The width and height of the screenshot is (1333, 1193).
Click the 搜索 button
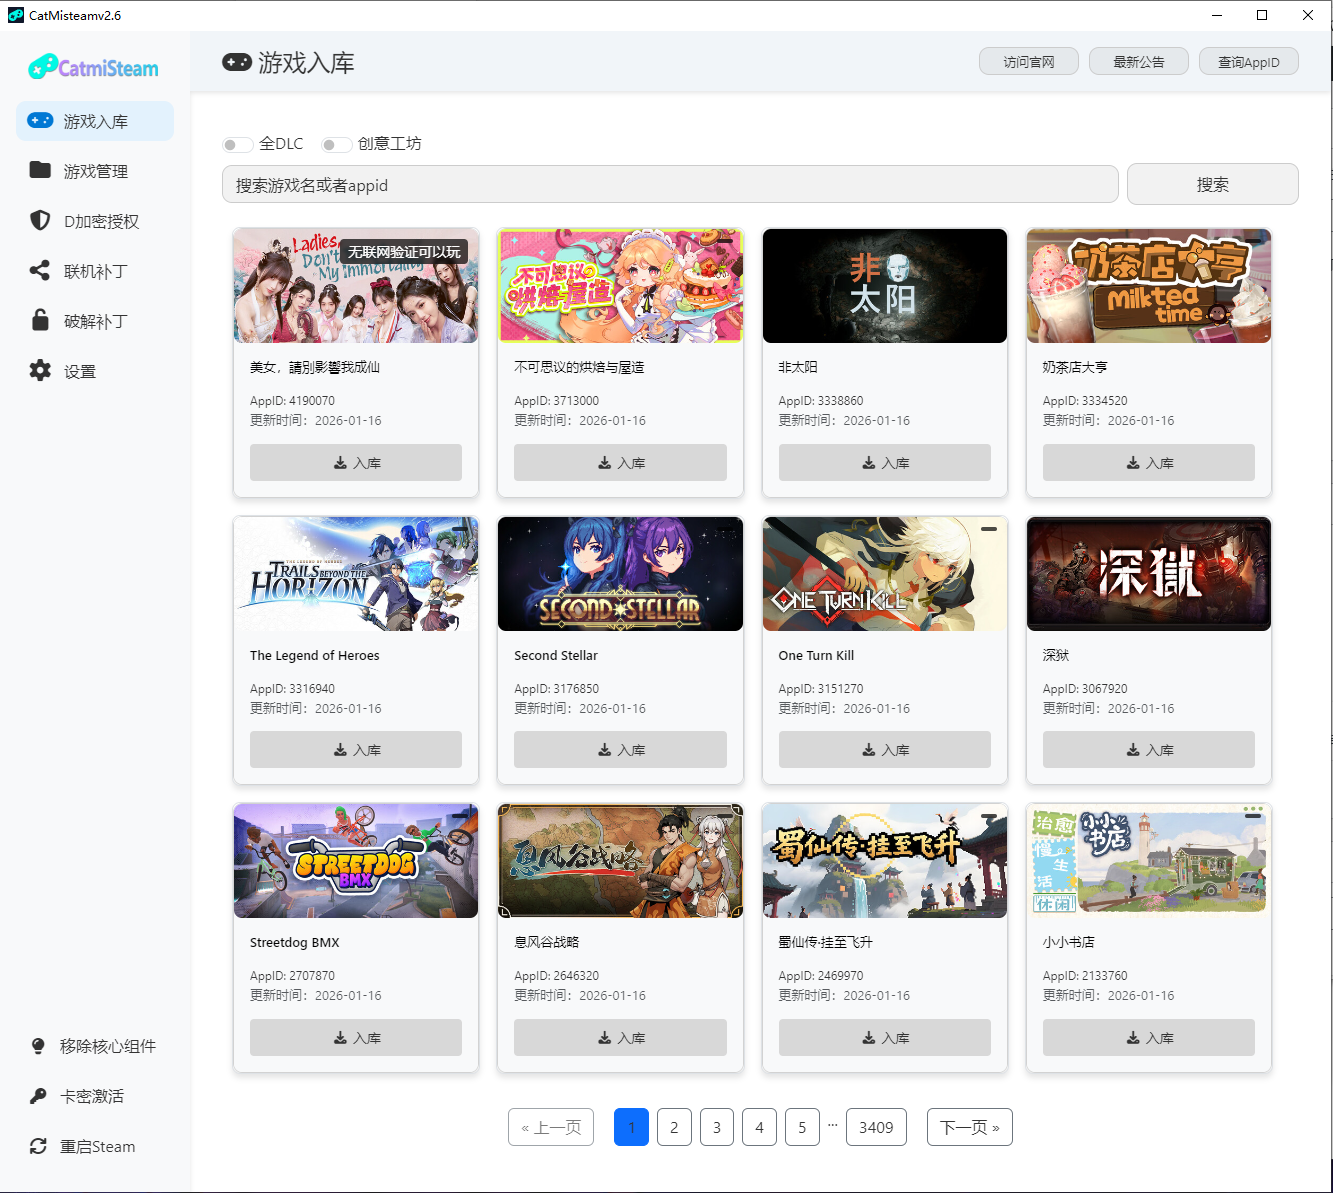[1213, 184]
